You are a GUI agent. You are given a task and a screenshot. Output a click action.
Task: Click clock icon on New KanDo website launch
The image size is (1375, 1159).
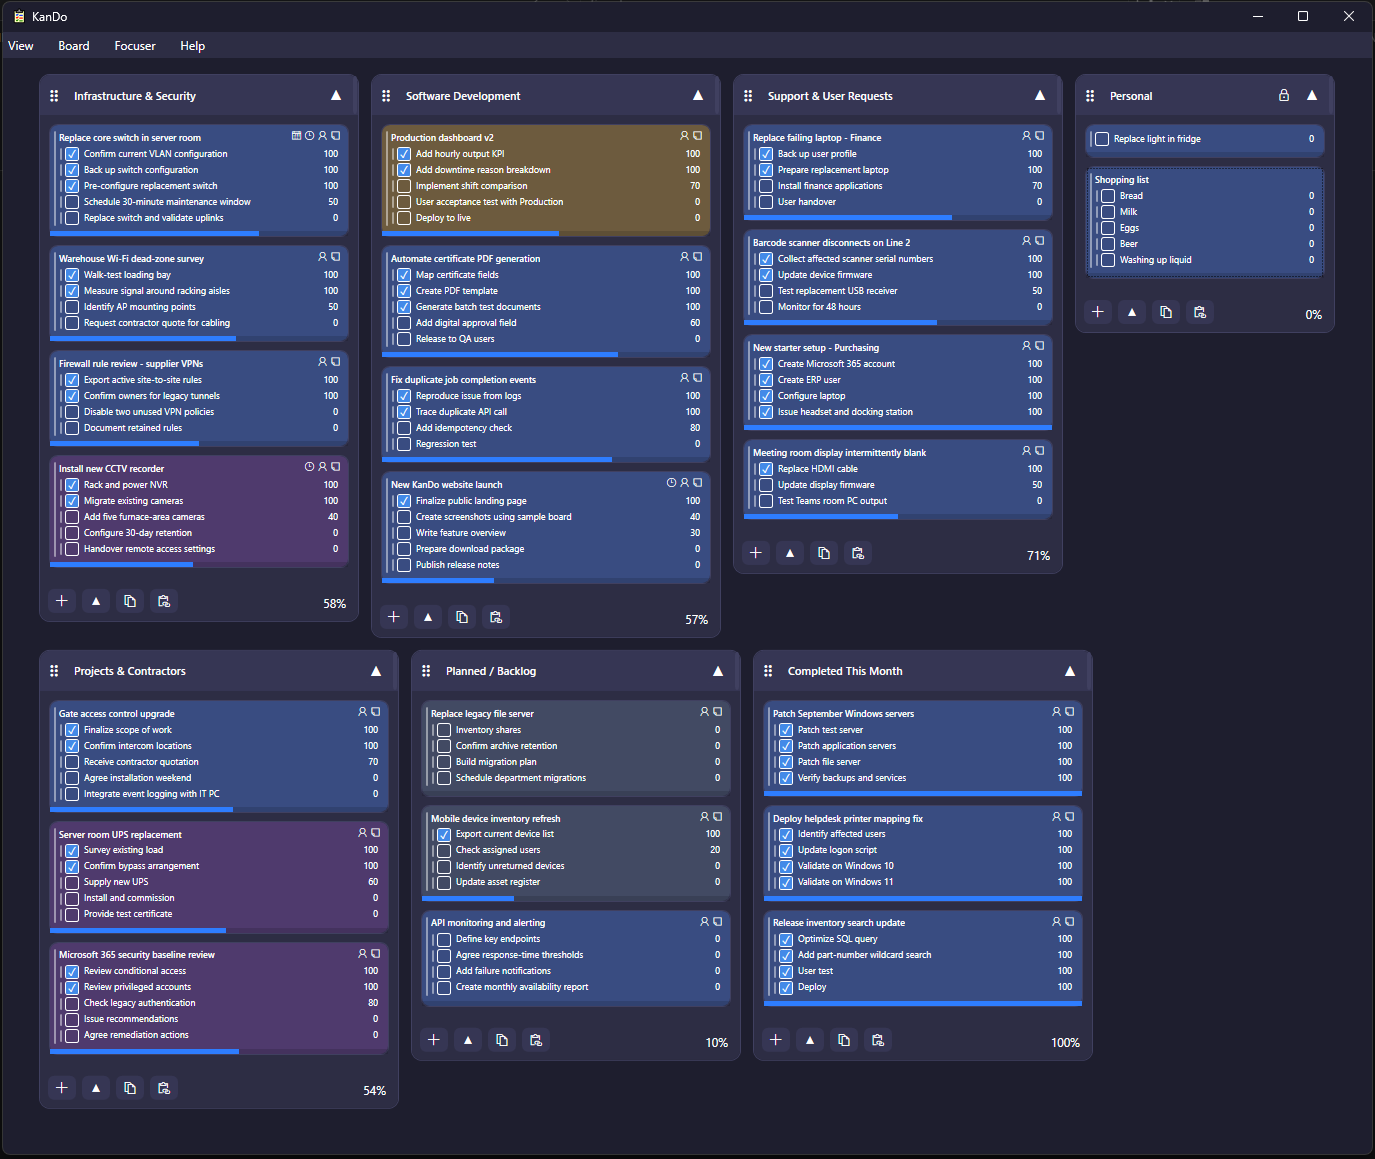[671, 483]
